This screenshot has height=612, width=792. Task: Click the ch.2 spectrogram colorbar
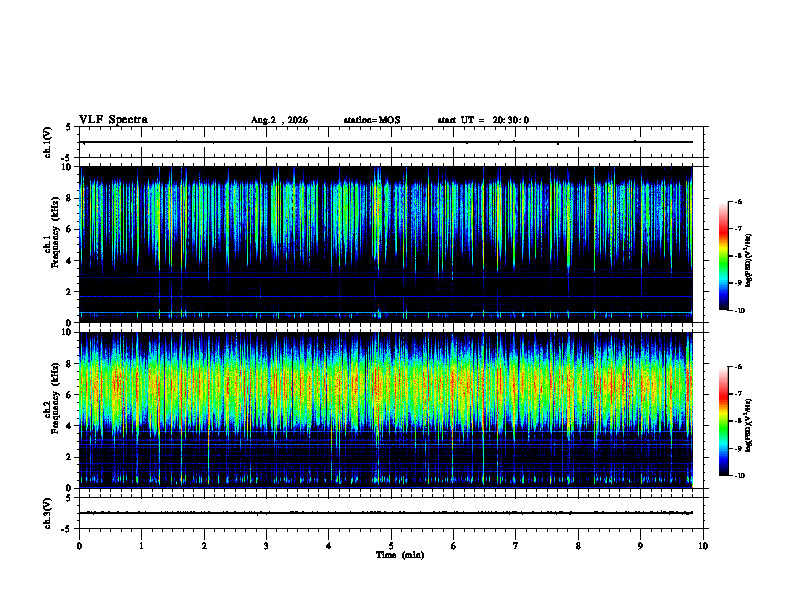pos(723,421)
